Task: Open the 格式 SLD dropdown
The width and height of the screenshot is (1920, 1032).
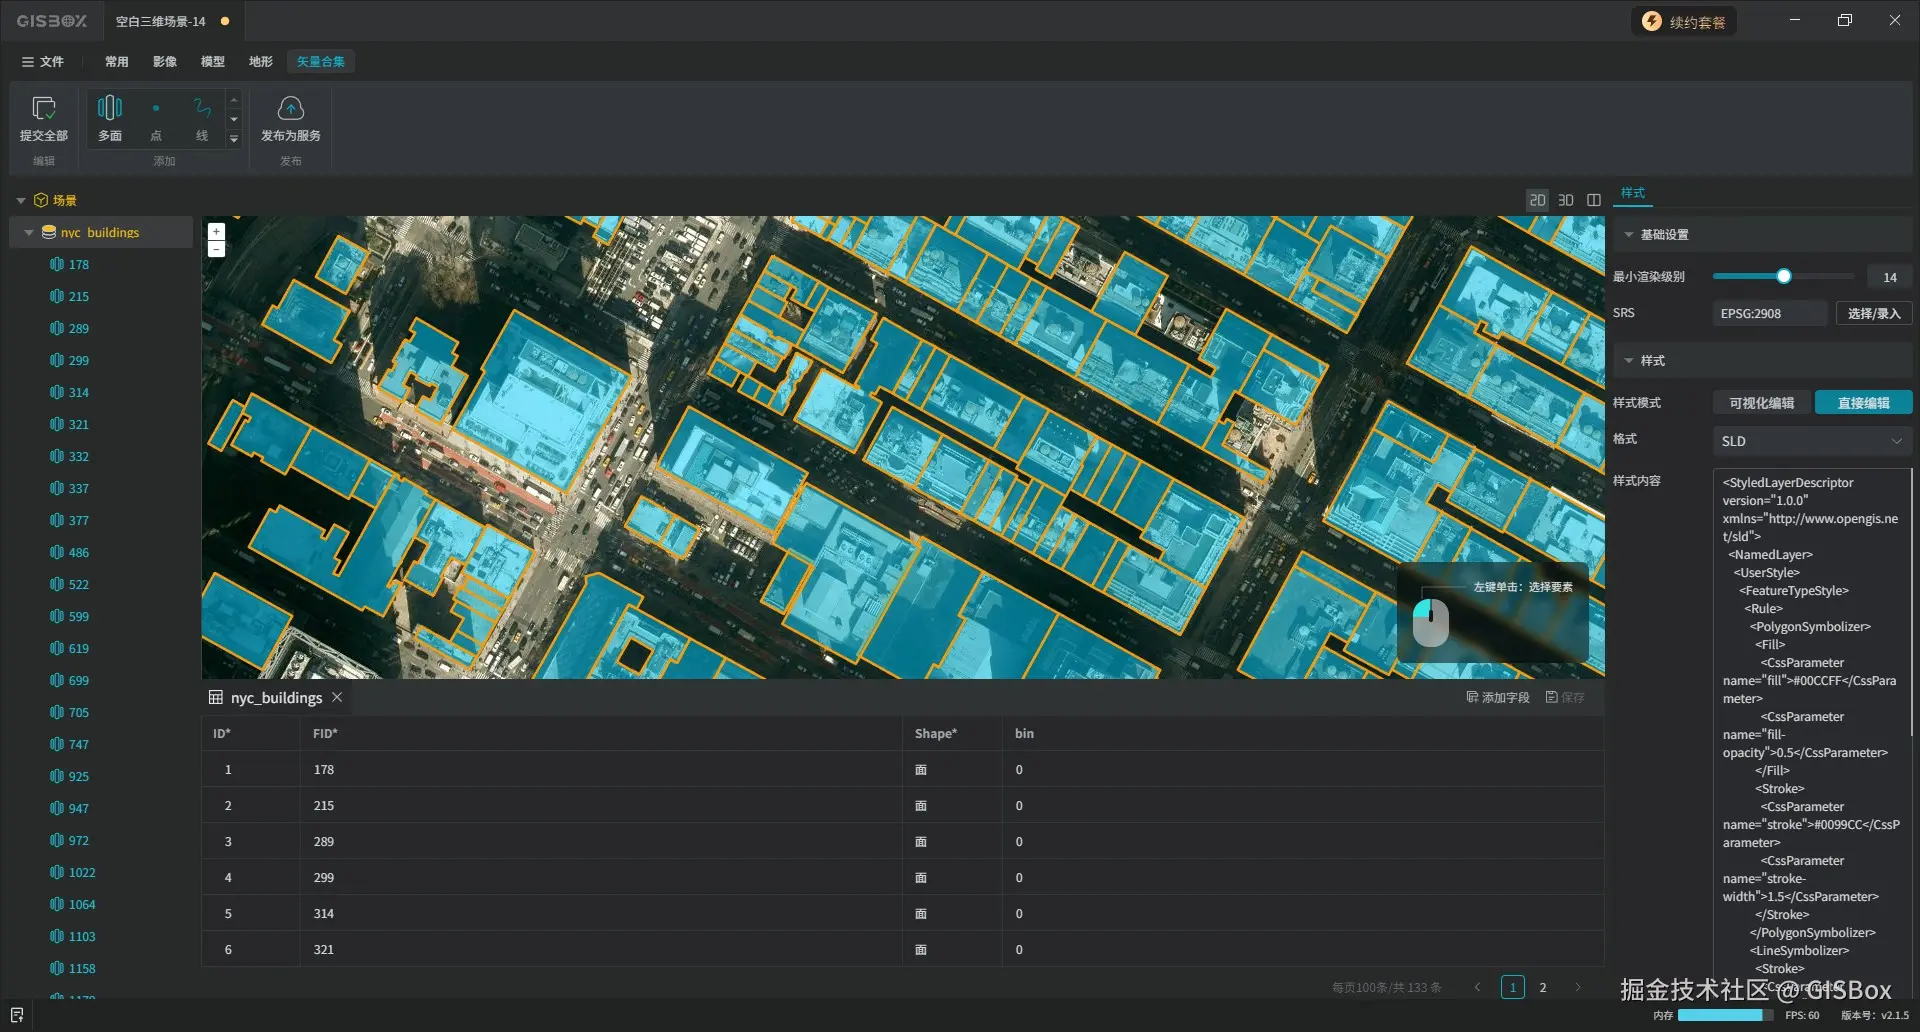Action: (x=1812, y=441)
